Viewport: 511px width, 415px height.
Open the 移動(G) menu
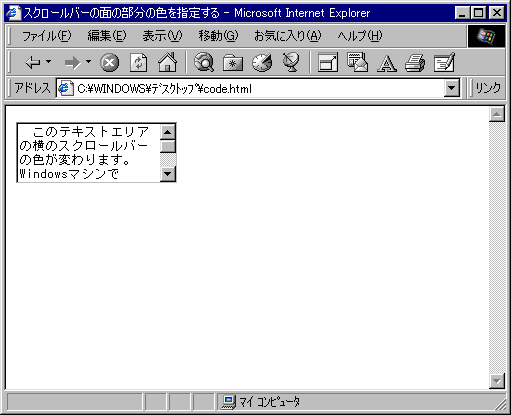pyautogui.click(x=218, y=36)
